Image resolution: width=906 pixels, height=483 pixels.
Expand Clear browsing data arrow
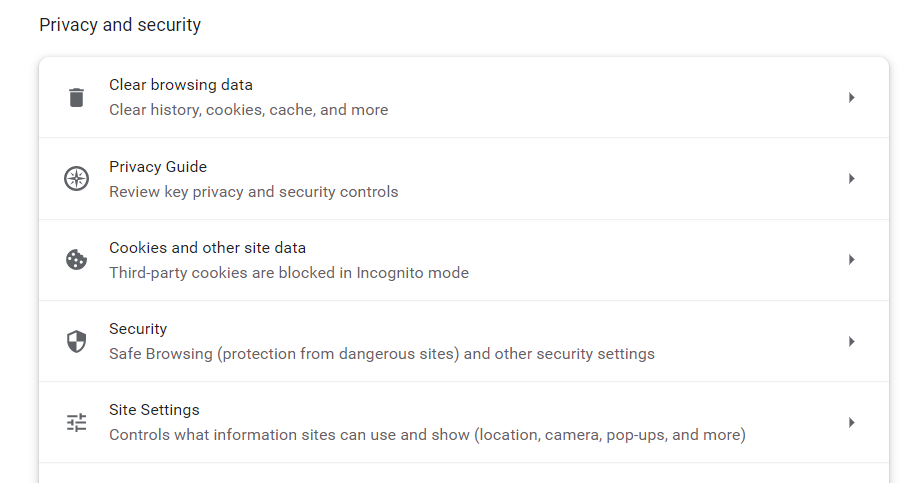851,98
